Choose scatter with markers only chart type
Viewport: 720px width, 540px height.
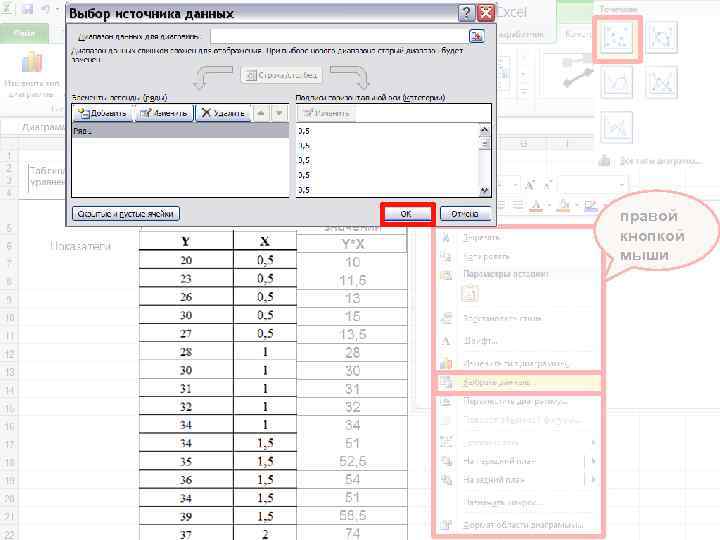[x=617, y=38]
